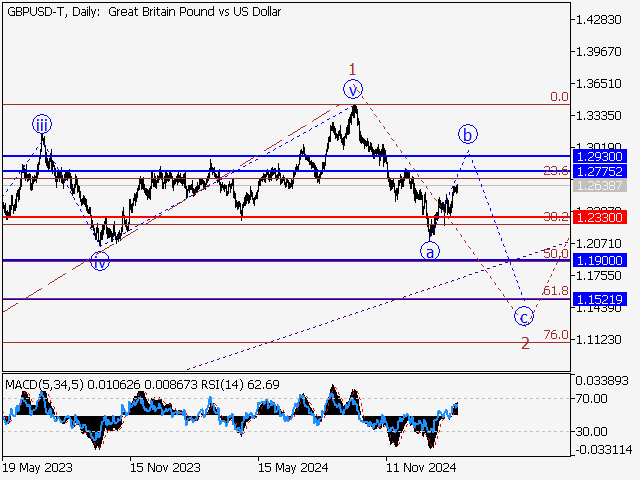
Task: Click the 1.15219 price level tag
Action: [600, 299]
